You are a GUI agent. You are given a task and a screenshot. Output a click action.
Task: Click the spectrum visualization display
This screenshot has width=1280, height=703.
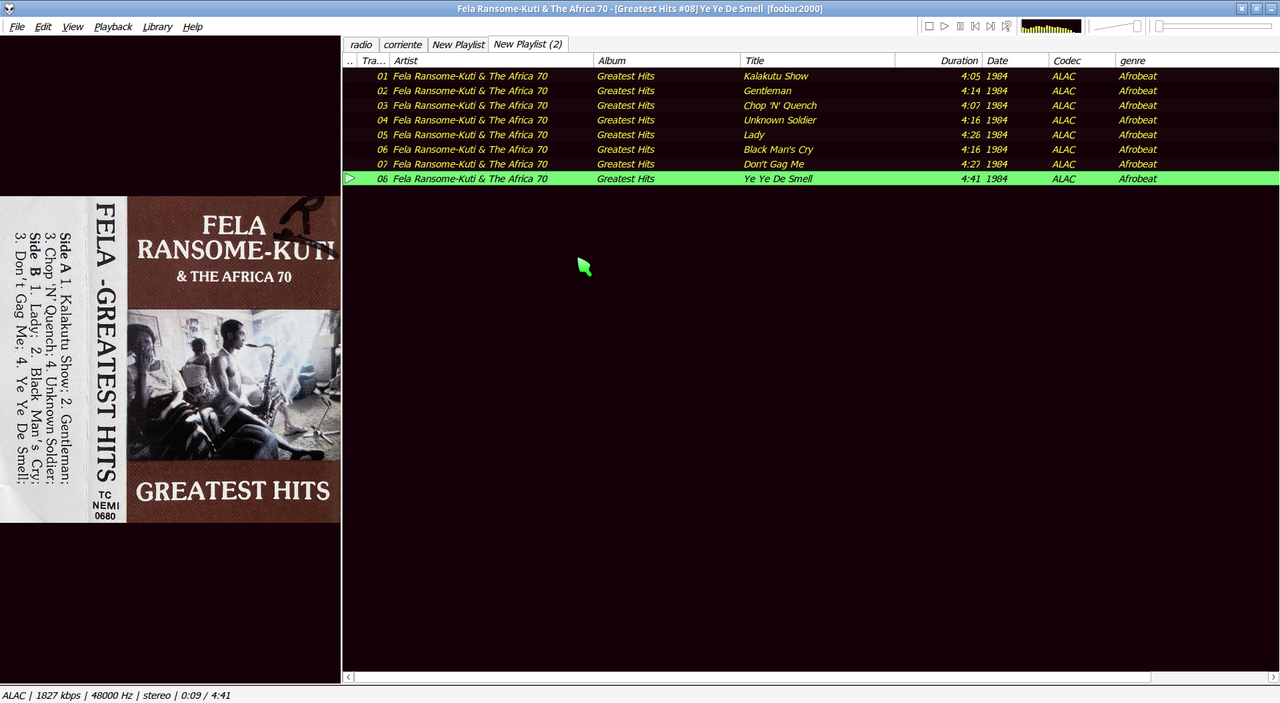click(x=1051, y=26)
